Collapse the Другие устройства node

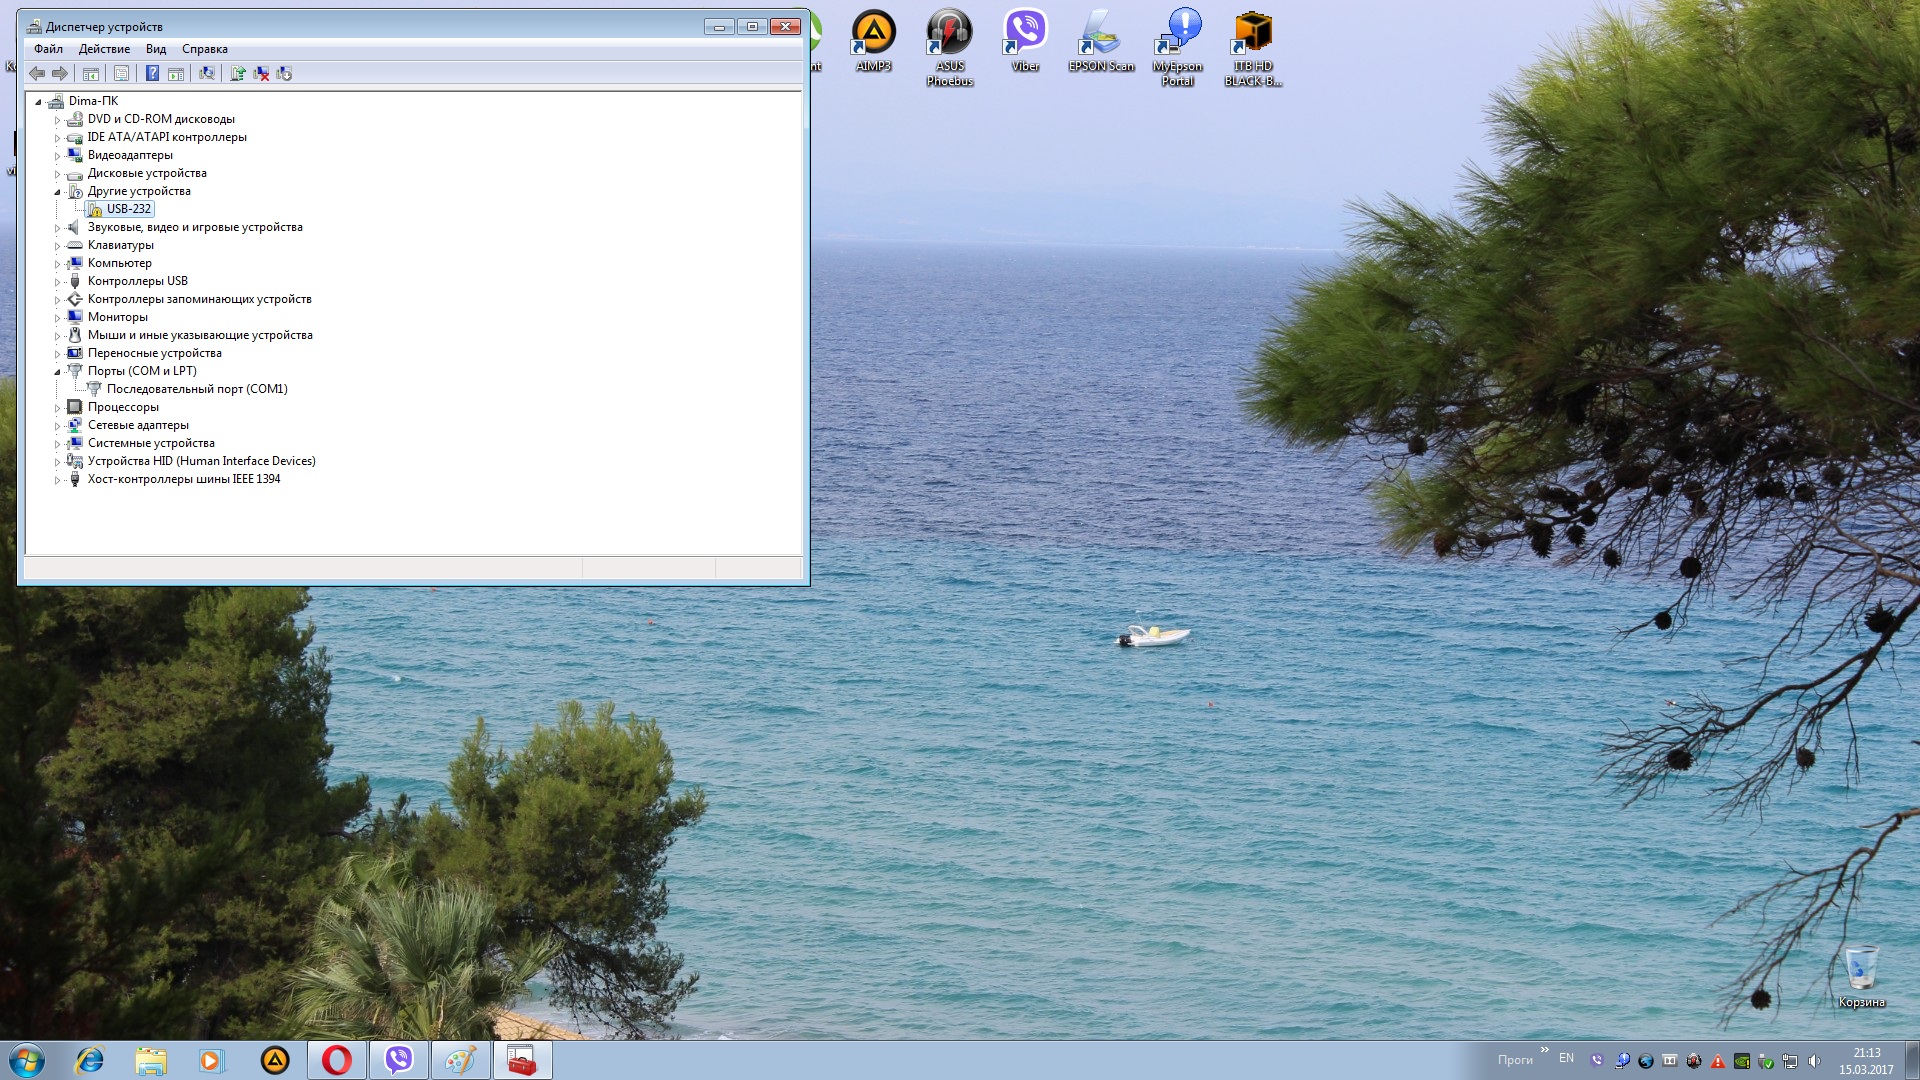pyautogui.click(x=57, y=192)
